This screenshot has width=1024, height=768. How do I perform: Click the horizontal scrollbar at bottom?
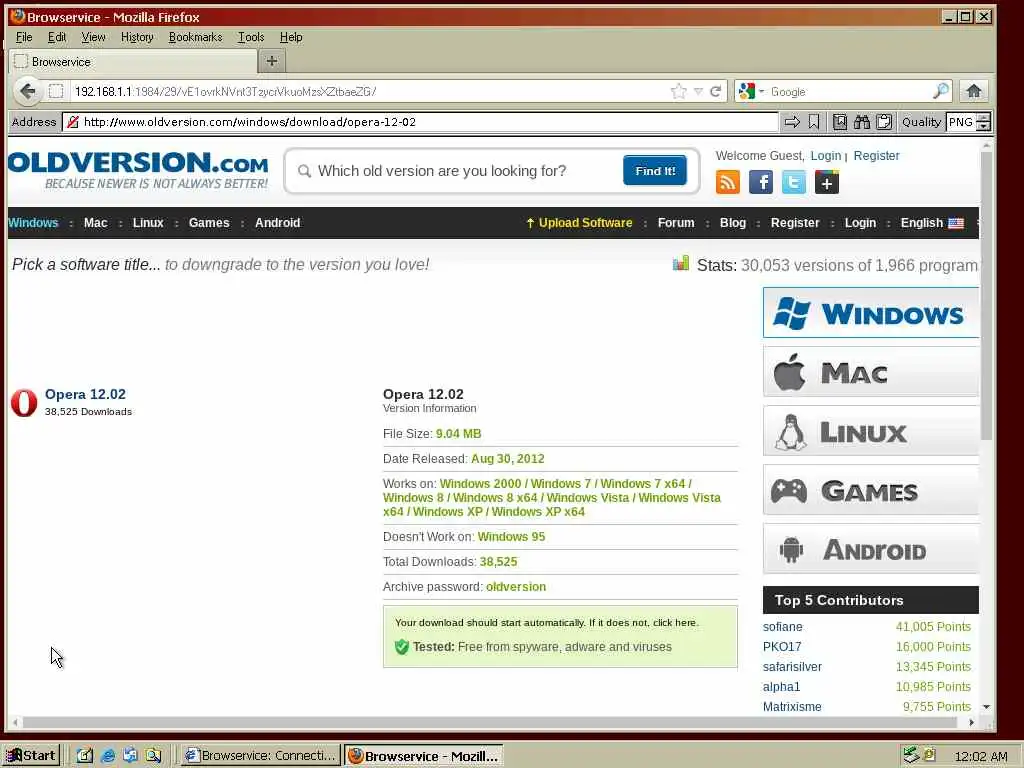point(492,722)
